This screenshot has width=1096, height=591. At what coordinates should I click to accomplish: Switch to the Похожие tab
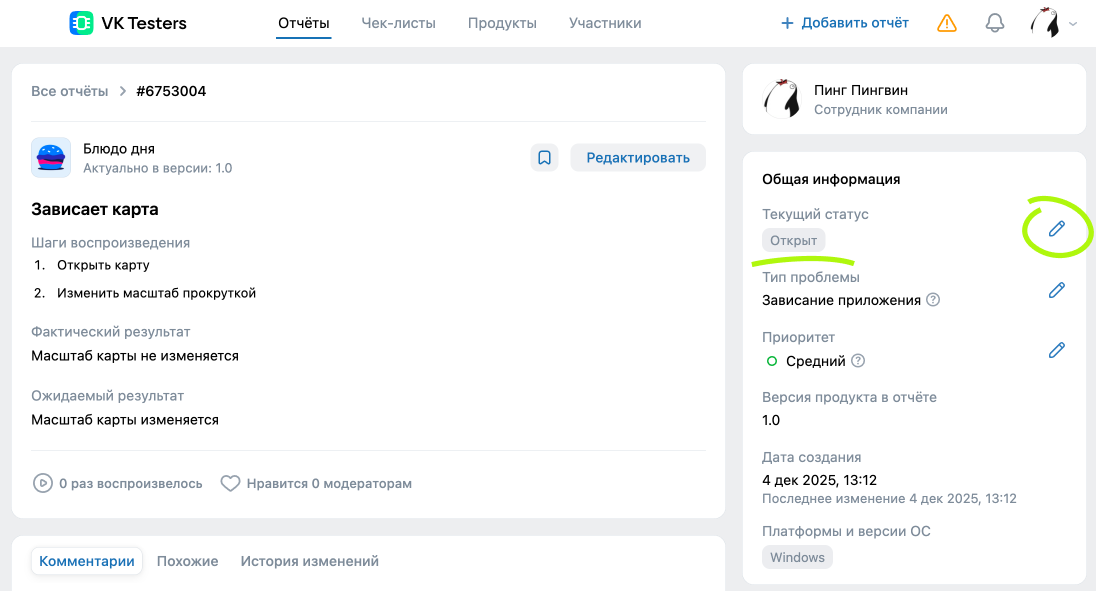click(187, 561)
